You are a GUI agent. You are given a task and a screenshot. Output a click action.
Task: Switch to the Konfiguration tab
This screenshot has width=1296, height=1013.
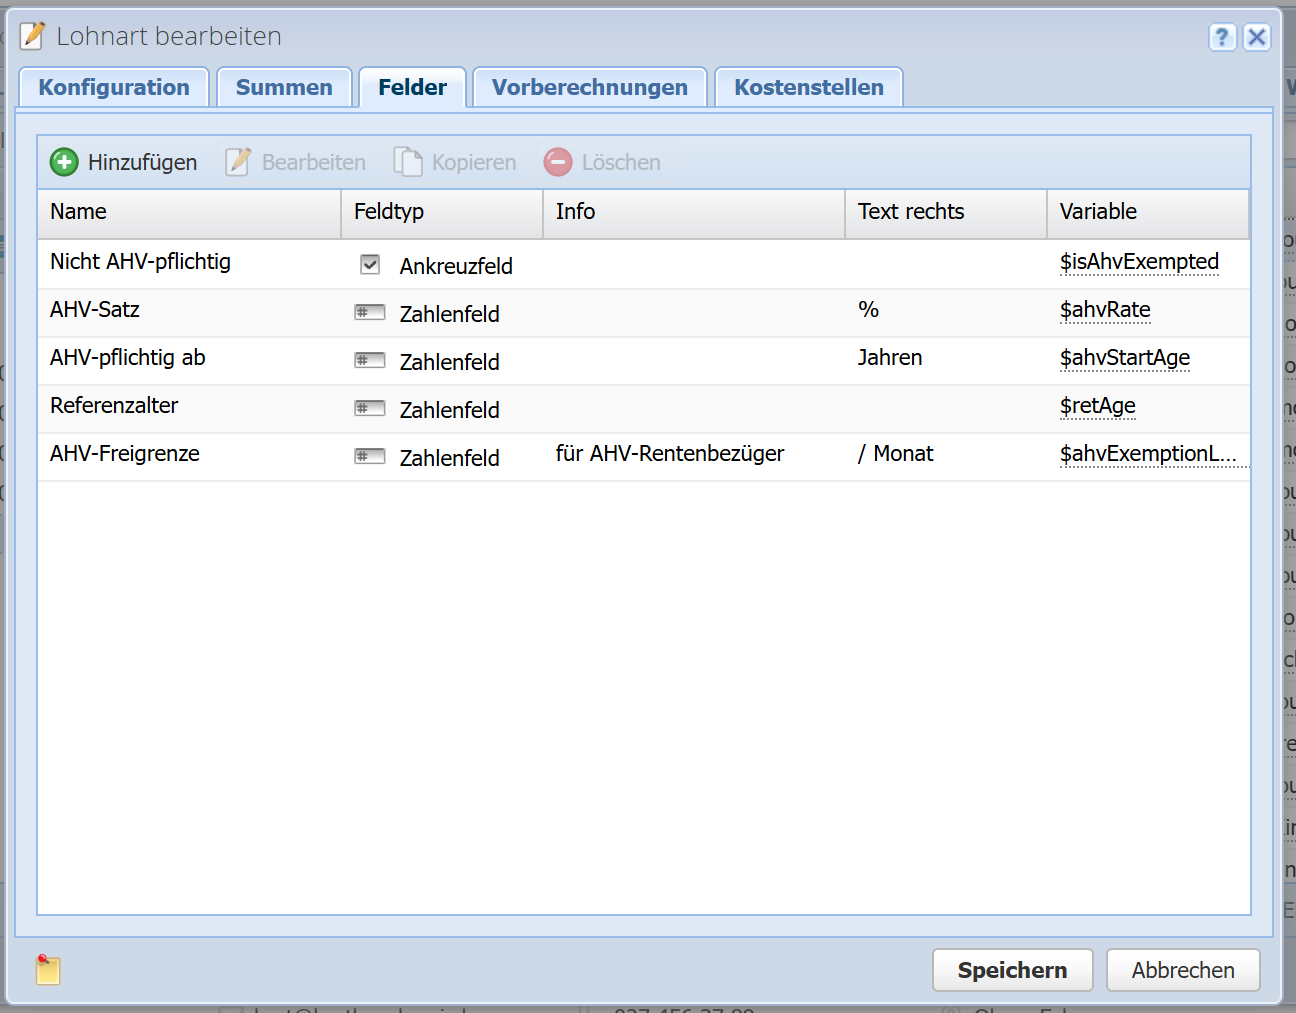[x=114, y=88]
